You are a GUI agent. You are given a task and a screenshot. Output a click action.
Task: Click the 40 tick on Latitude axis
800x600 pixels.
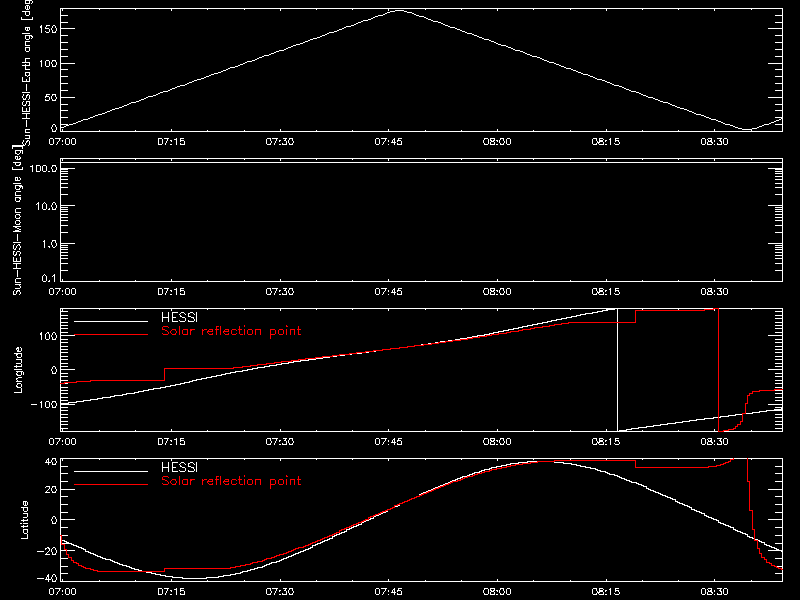pos(51,462)
